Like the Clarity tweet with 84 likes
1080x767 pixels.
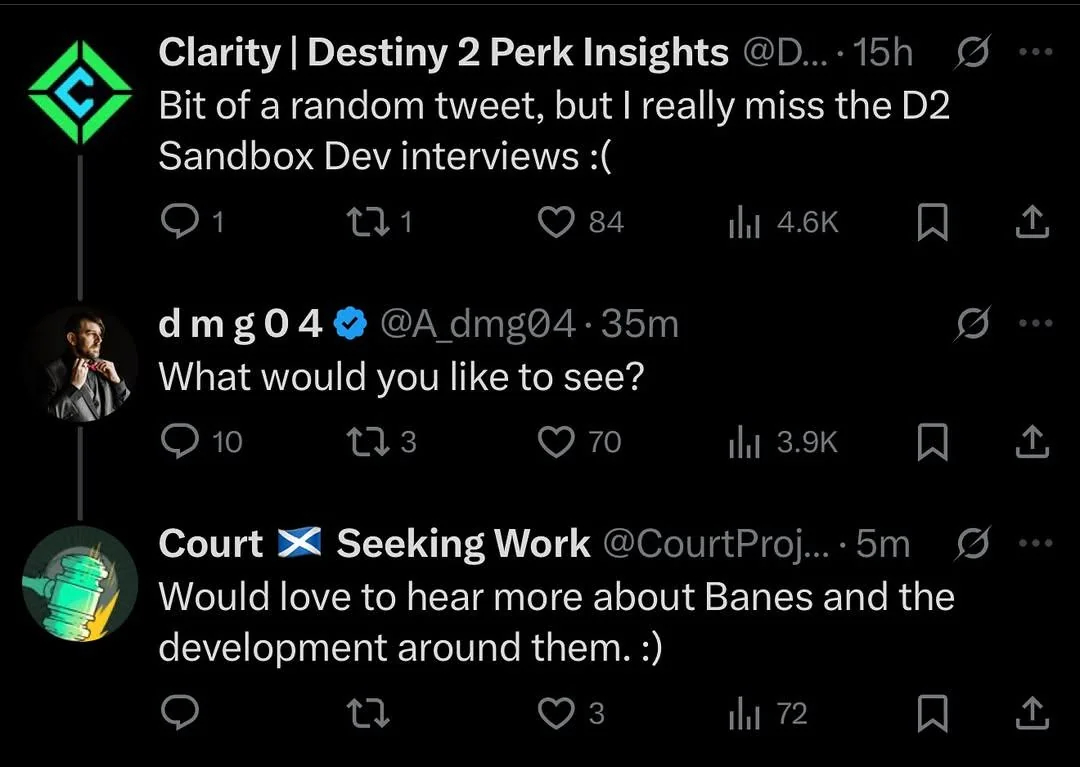pyautogui.click(x=556, y=222)
